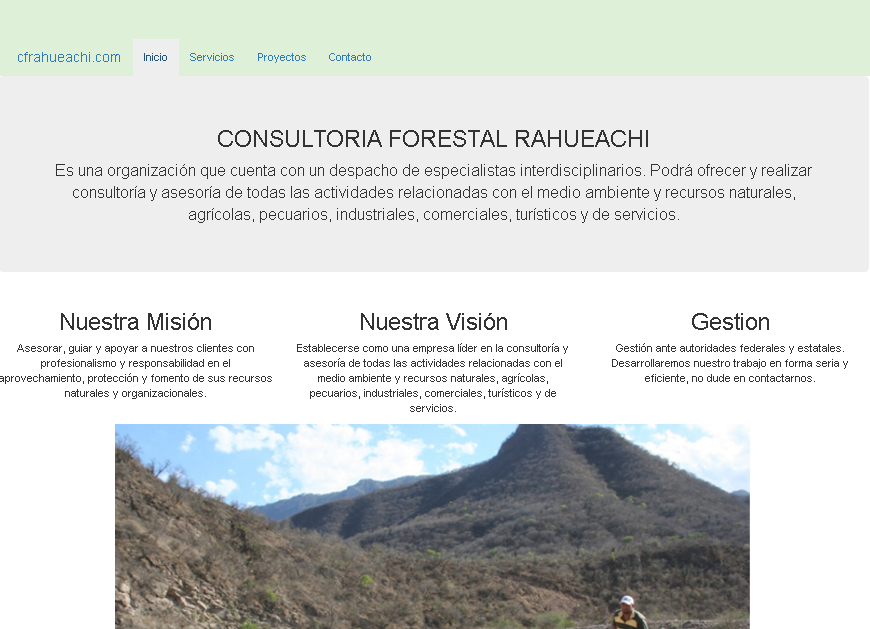Viewport: 870px width, 629px height.
Task: Click the vision text starting with Establecerse
Action: click(433, 378)
